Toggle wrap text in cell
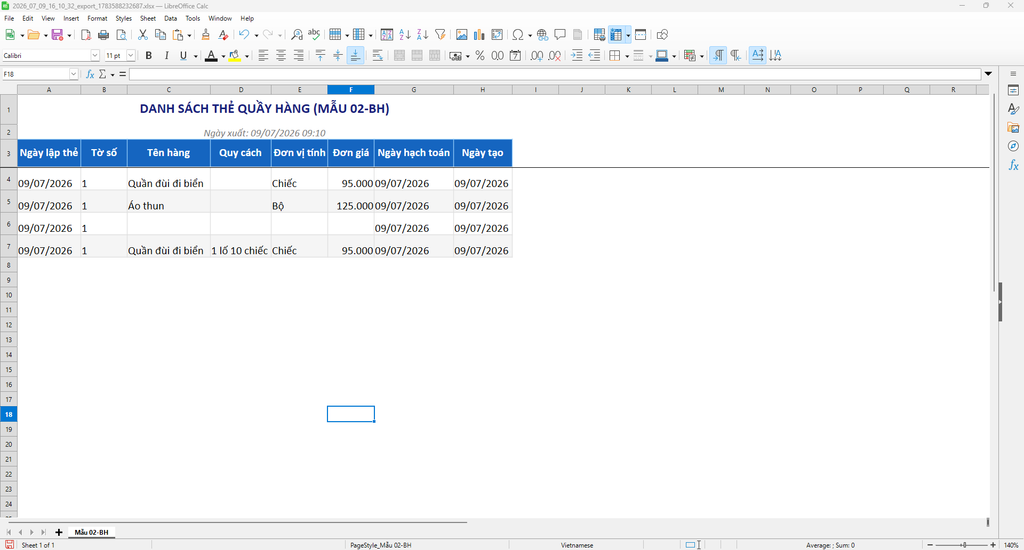The width and height of the screenshot is (1024, 550). (377, 56)
